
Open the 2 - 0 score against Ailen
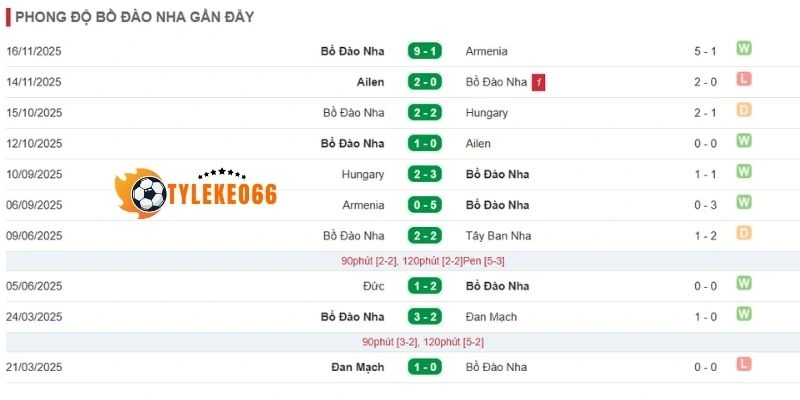point(426,82)
